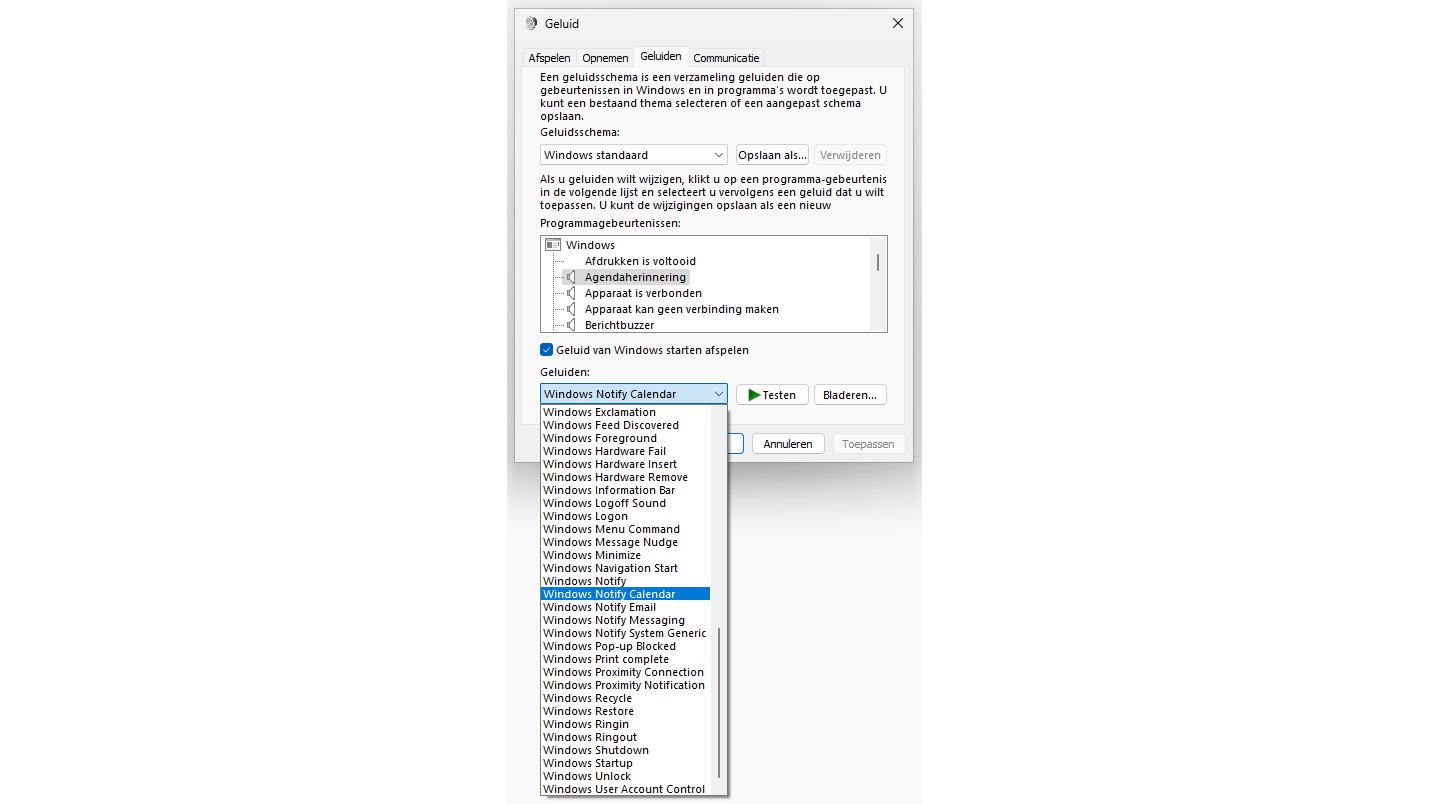This screenshot has width=1429, height=804.
Task: Click the speaker icon beside Agendaherinnering
Action: 571,277
